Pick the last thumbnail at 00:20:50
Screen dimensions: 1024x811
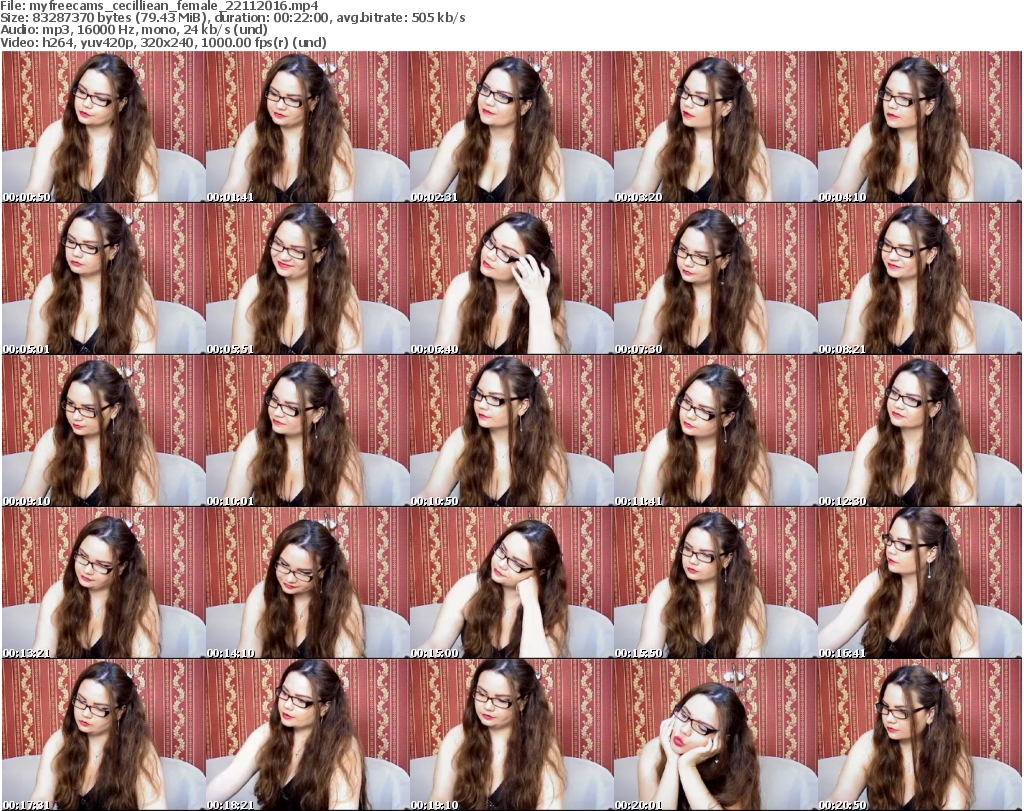point(919,735)
